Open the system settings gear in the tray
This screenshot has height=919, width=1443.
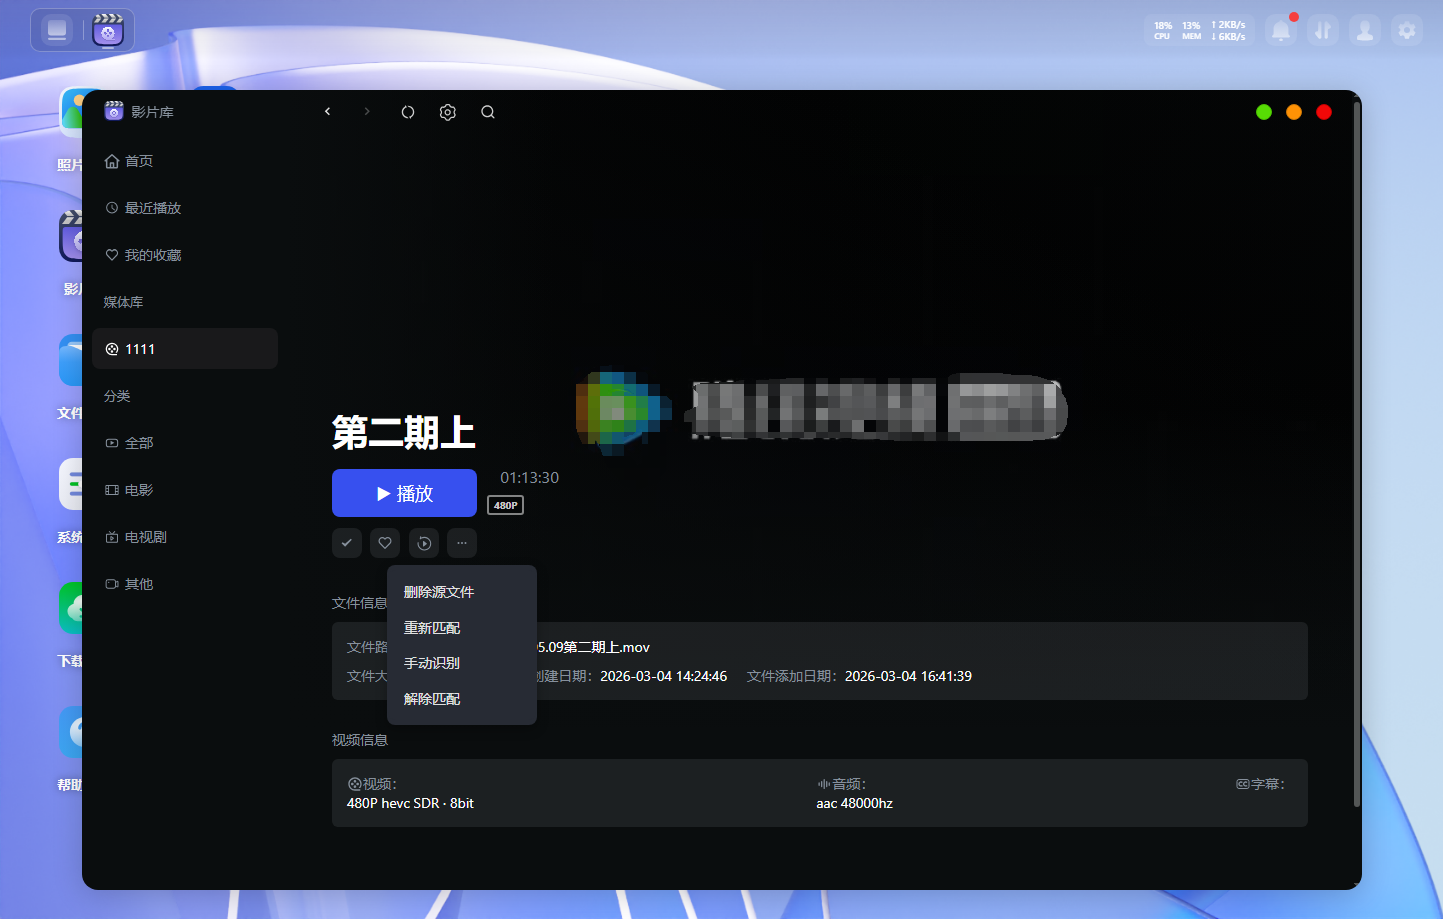click(1407, 31)
